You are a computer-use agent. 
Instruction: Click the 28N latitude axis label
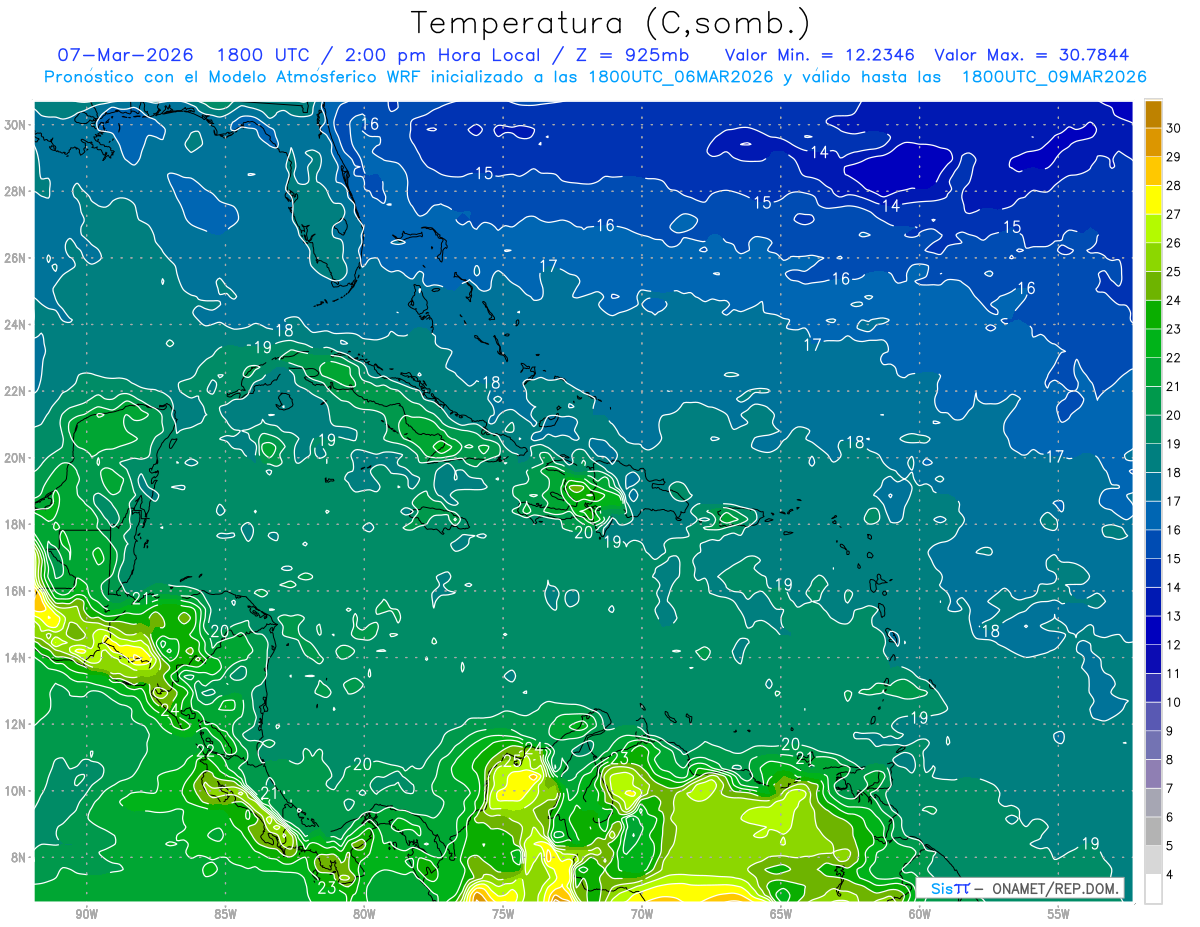[15, 191]
